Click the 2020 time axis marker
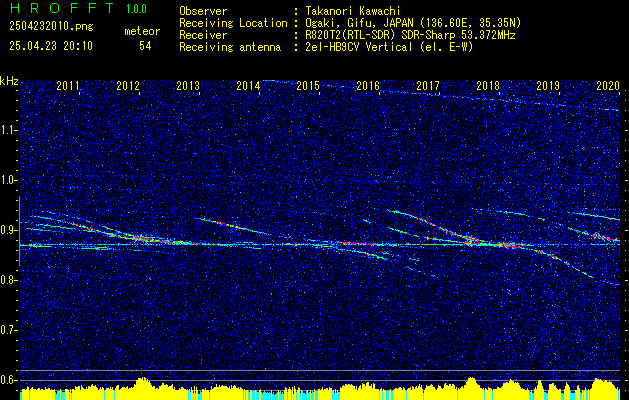The height and width of the screenshot is (400, 629). 608,85
